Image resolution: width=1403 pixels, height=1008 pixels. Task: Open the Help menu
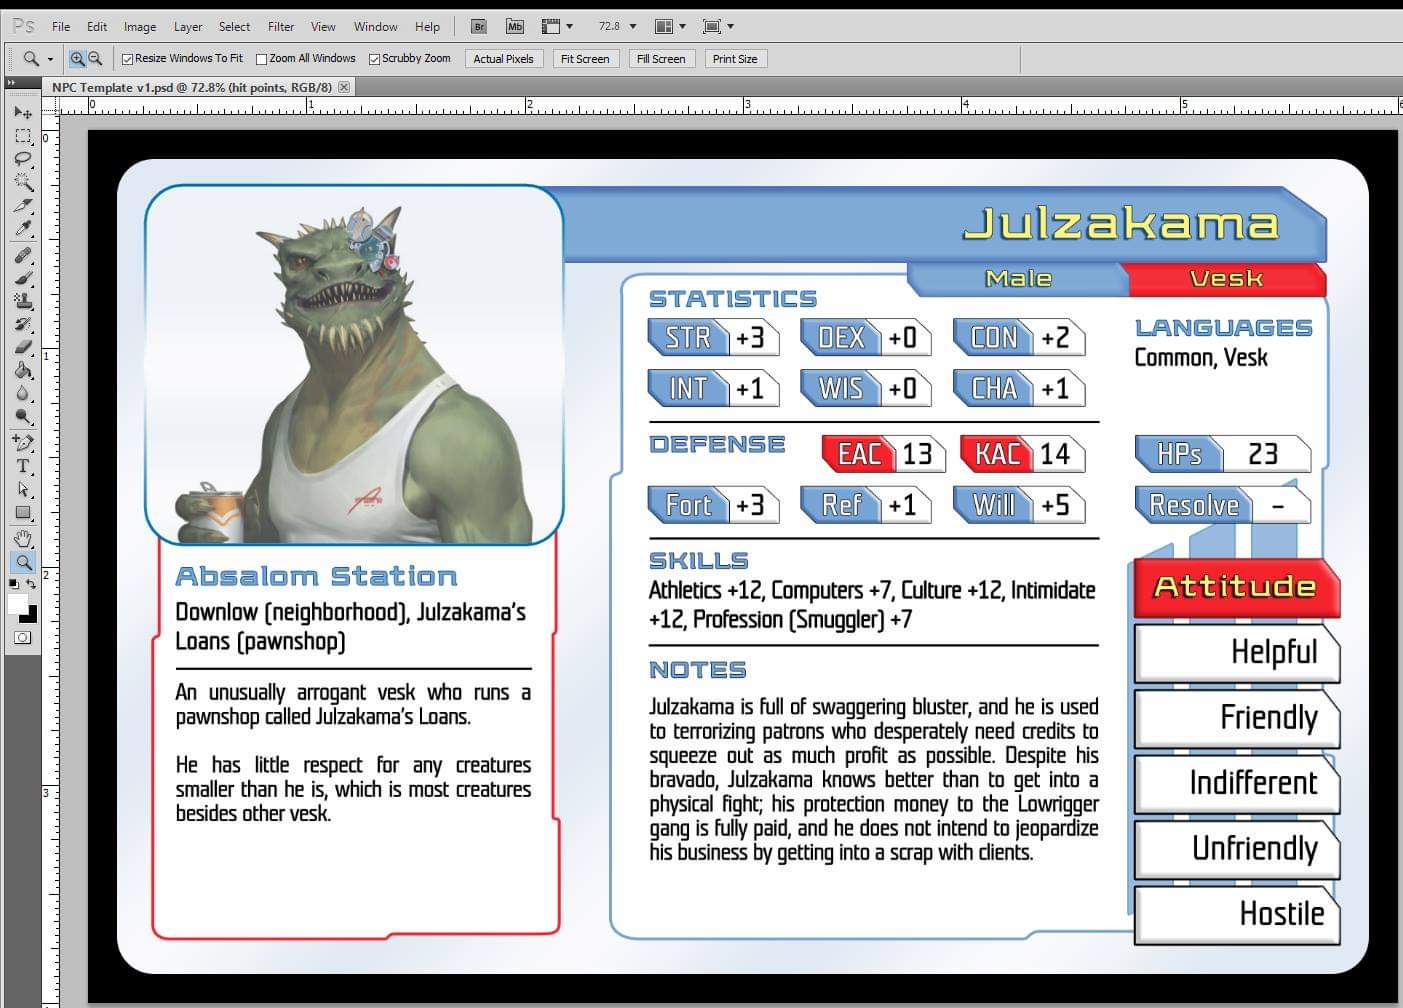pyautogui.click(x=427, y=27)
